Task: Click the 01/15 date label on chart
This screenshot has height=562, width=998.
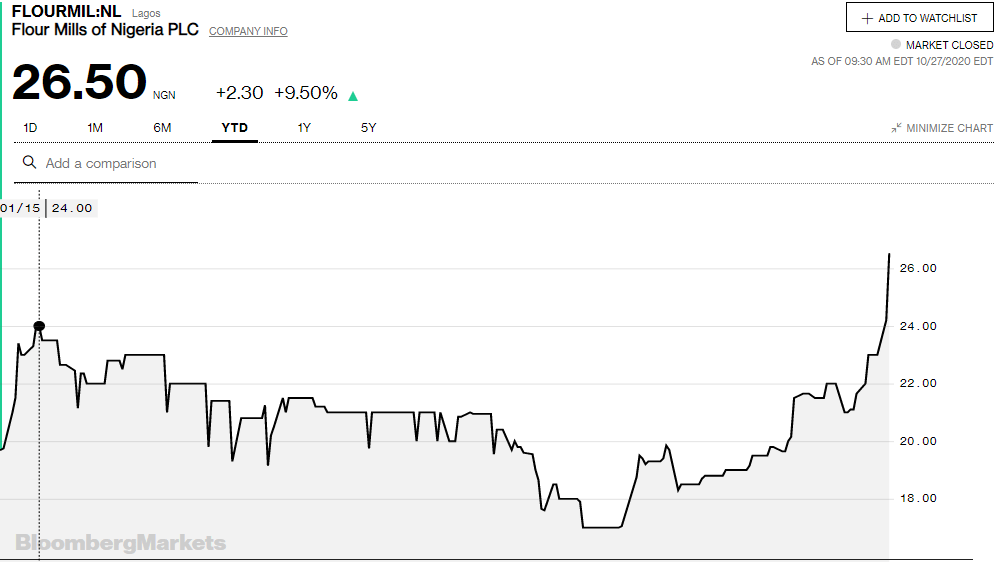Action: [21, 208]
